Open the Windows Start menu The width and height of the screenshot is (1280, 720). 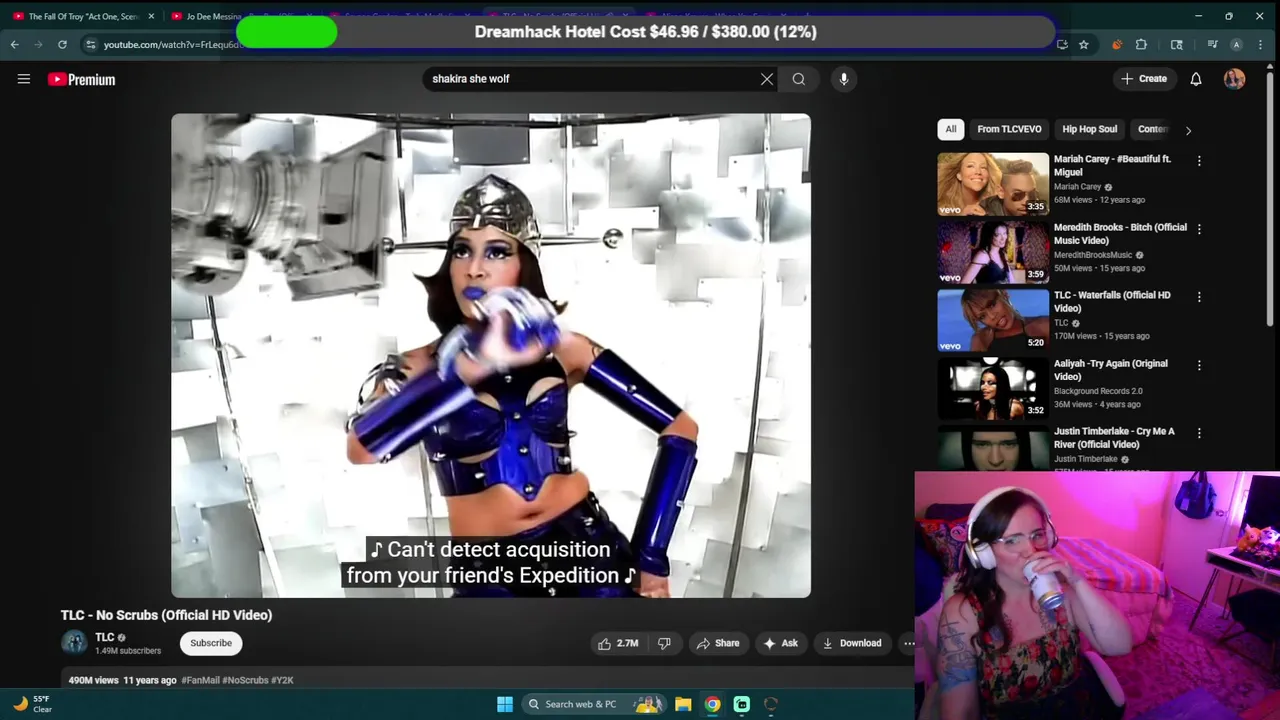tap(505, 704)
